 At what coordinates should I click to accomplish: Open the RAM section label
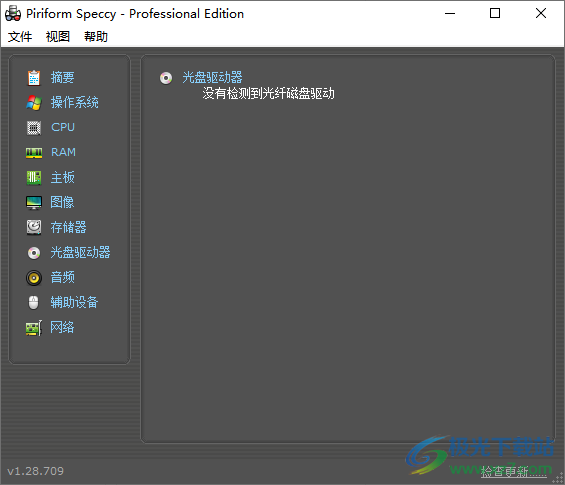pyautogui.click(x=63, y=152)
